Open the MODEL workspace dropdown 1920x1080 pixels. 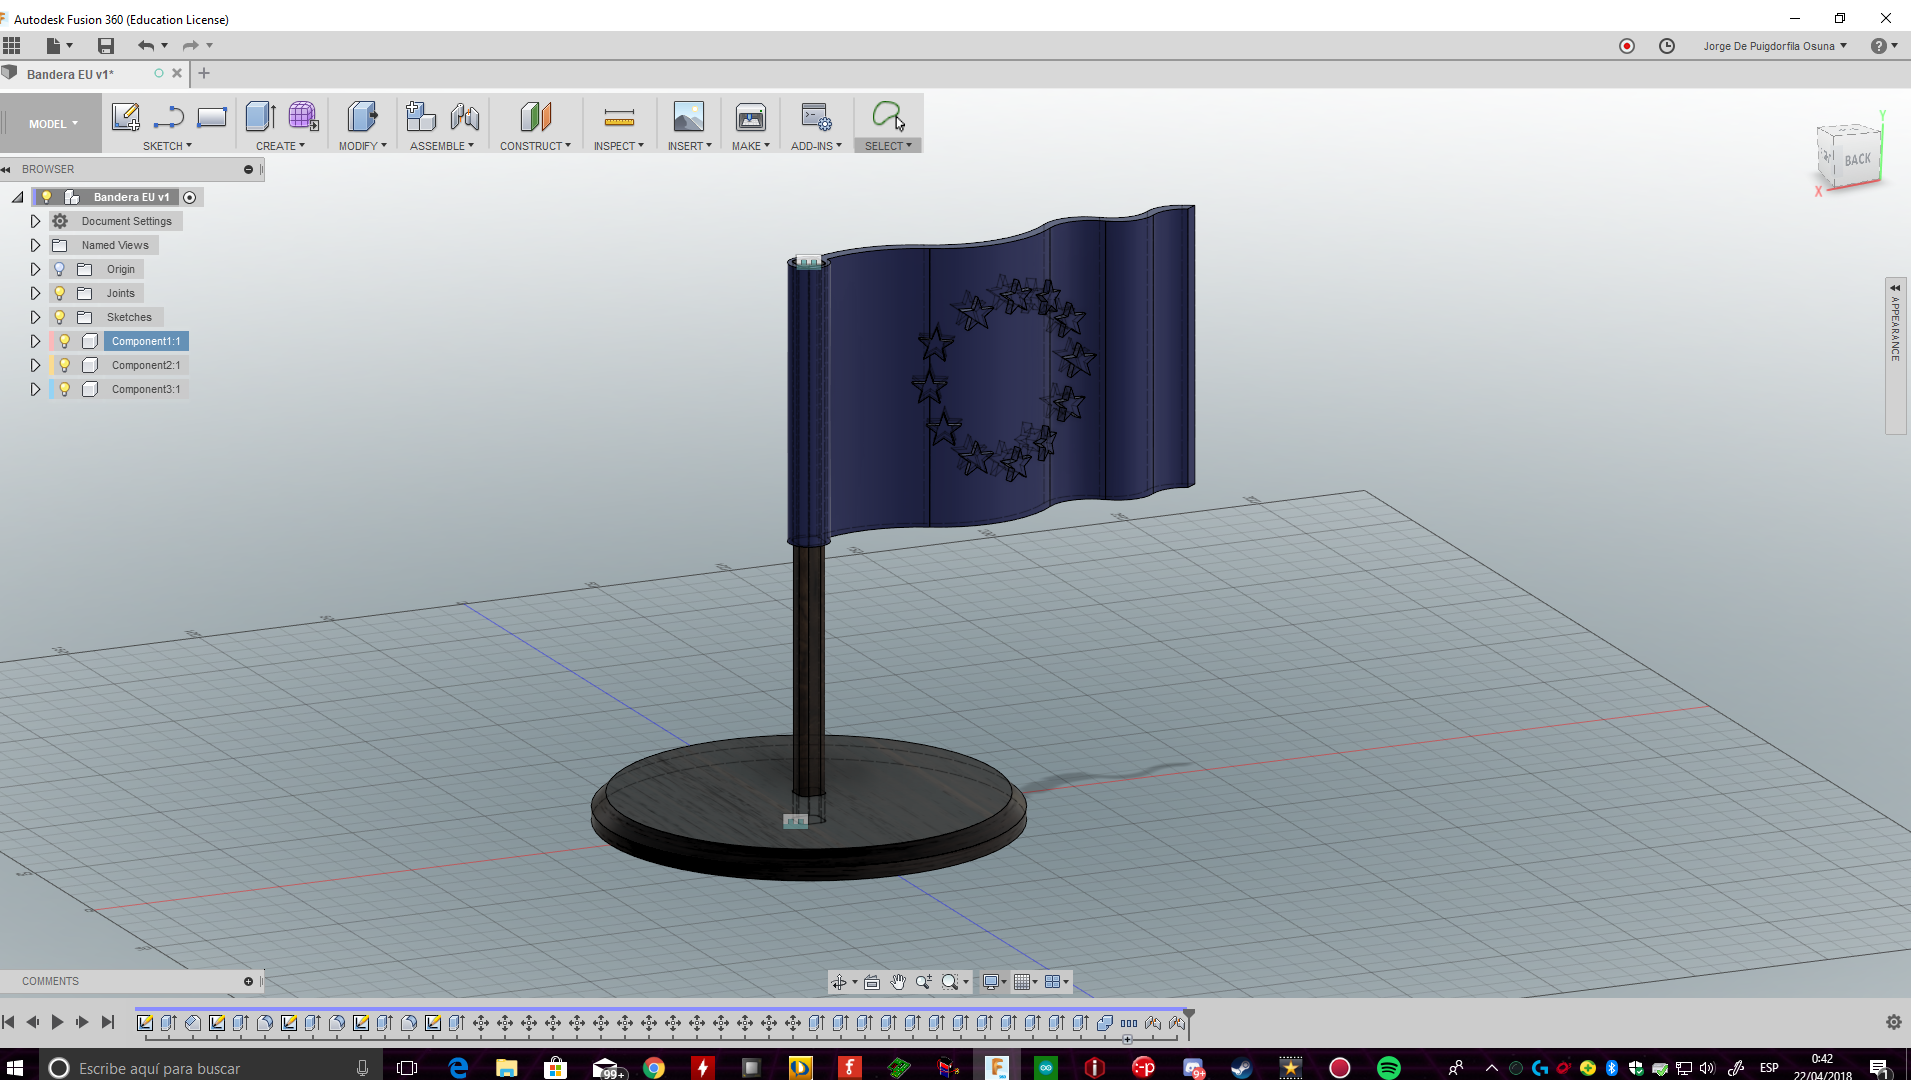point(53,124)
